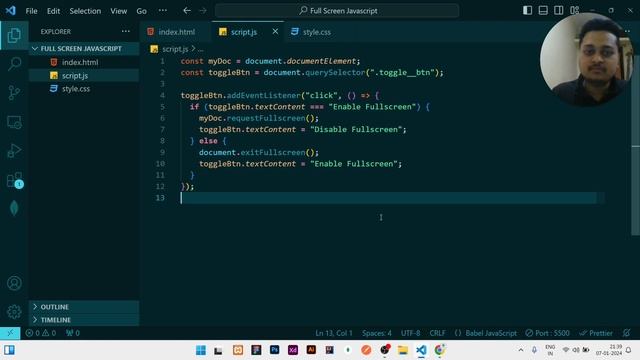Open Illustrator from the taskbar

[x=311, y=350]
